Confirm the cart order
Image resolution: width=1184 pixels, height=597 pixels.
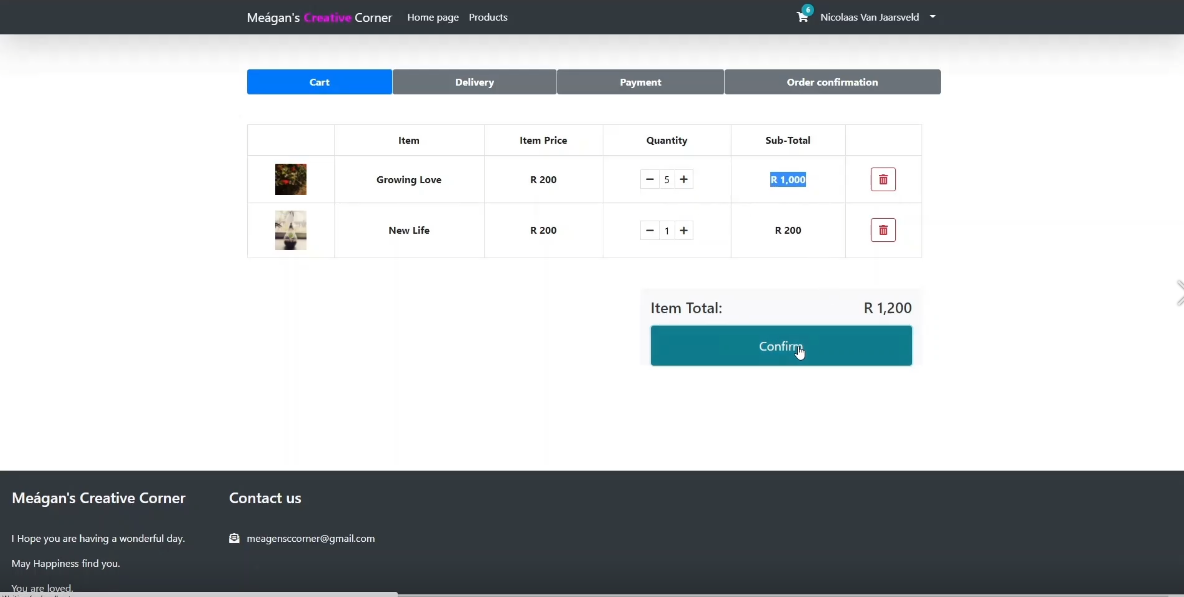point(781,346)
